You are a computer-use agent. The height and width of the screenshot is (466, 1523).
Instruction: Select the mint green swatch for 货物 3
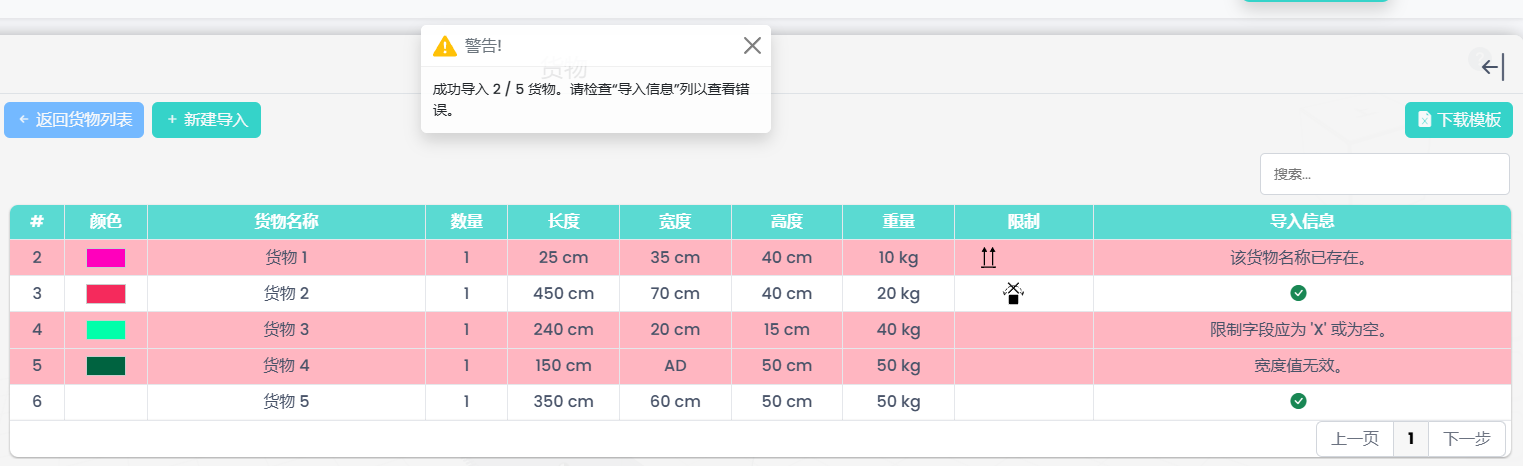[x=106, y=330]
